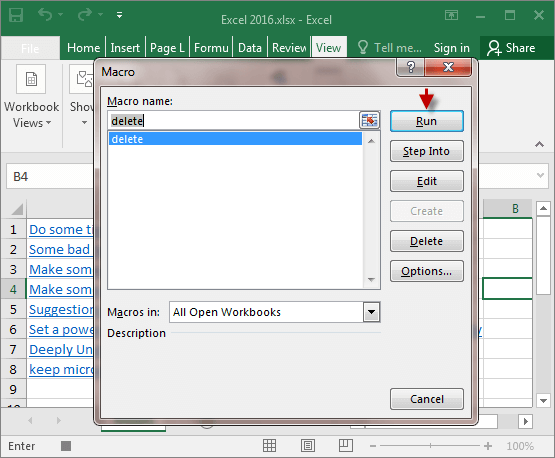This screenshot has height=458, width=555.
Task: Click the zoom in plus button
Action: [x=488, y=446]
